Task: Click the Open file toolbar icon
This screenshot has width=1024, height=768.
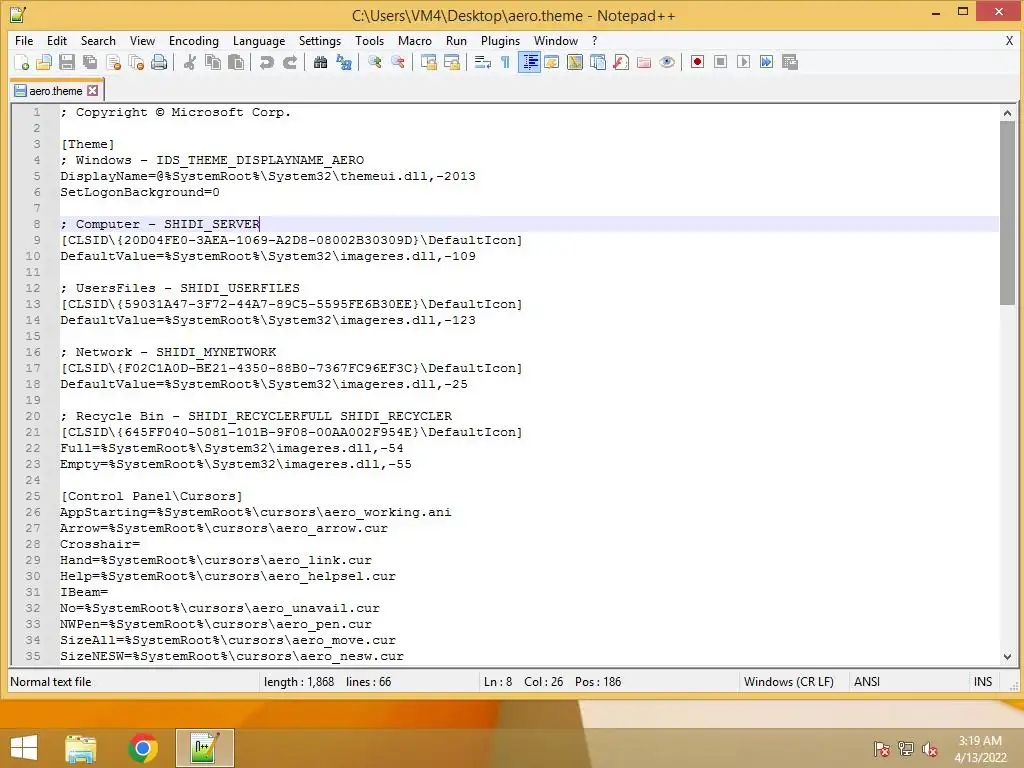Action: 44,62
